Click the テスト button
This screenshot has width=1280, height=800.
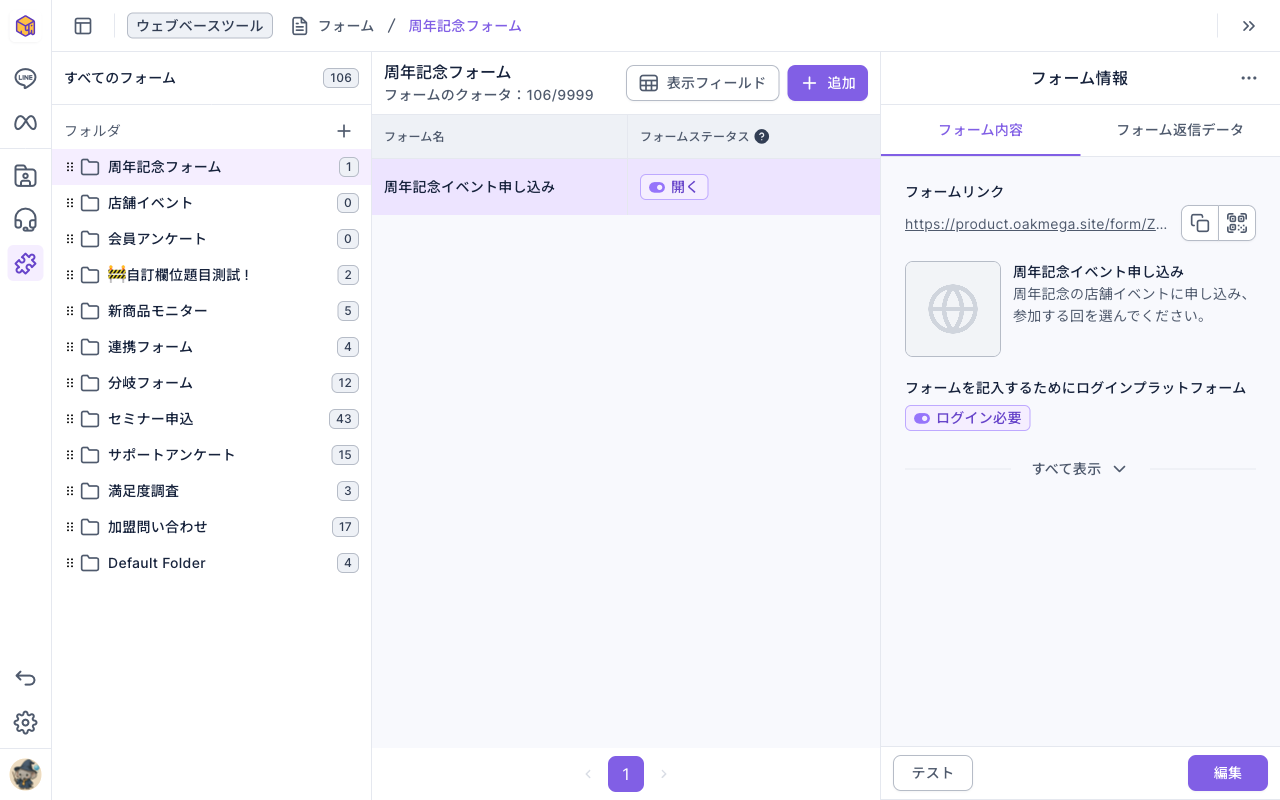click(x=933, y=773)
